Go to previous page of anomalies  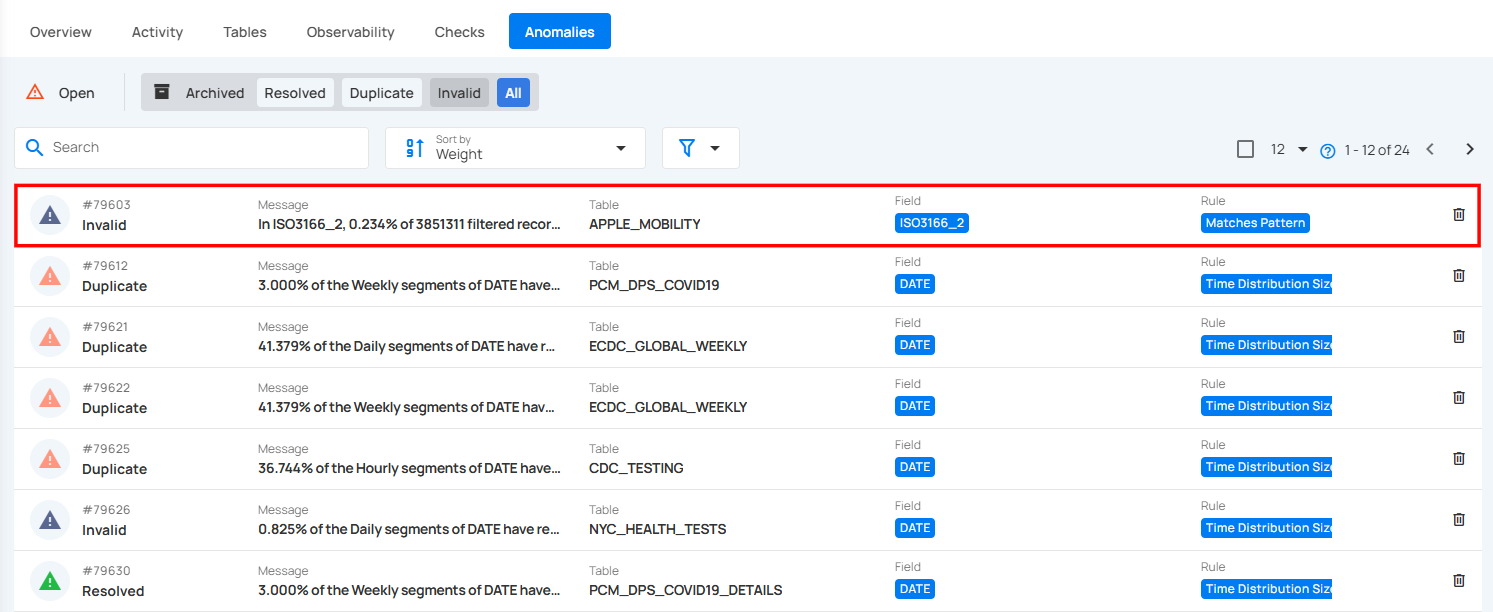1430,149
